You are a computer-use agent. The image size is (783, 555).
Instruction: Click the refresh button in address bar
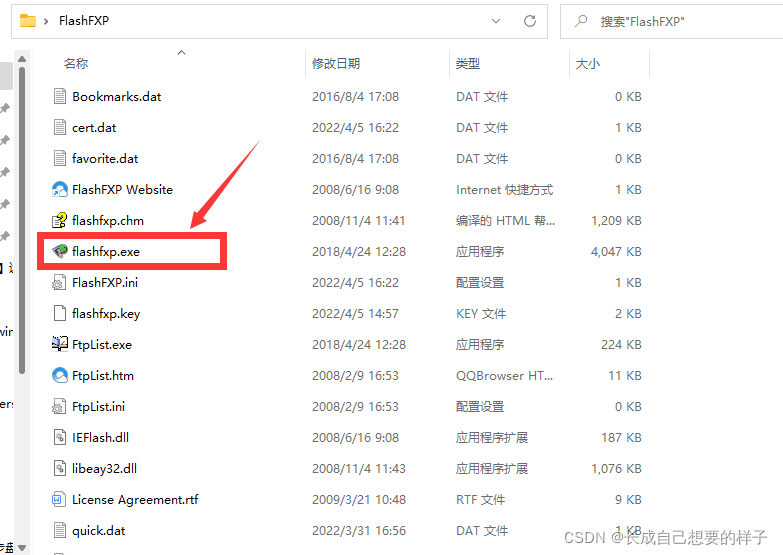[x=530, y=21]
